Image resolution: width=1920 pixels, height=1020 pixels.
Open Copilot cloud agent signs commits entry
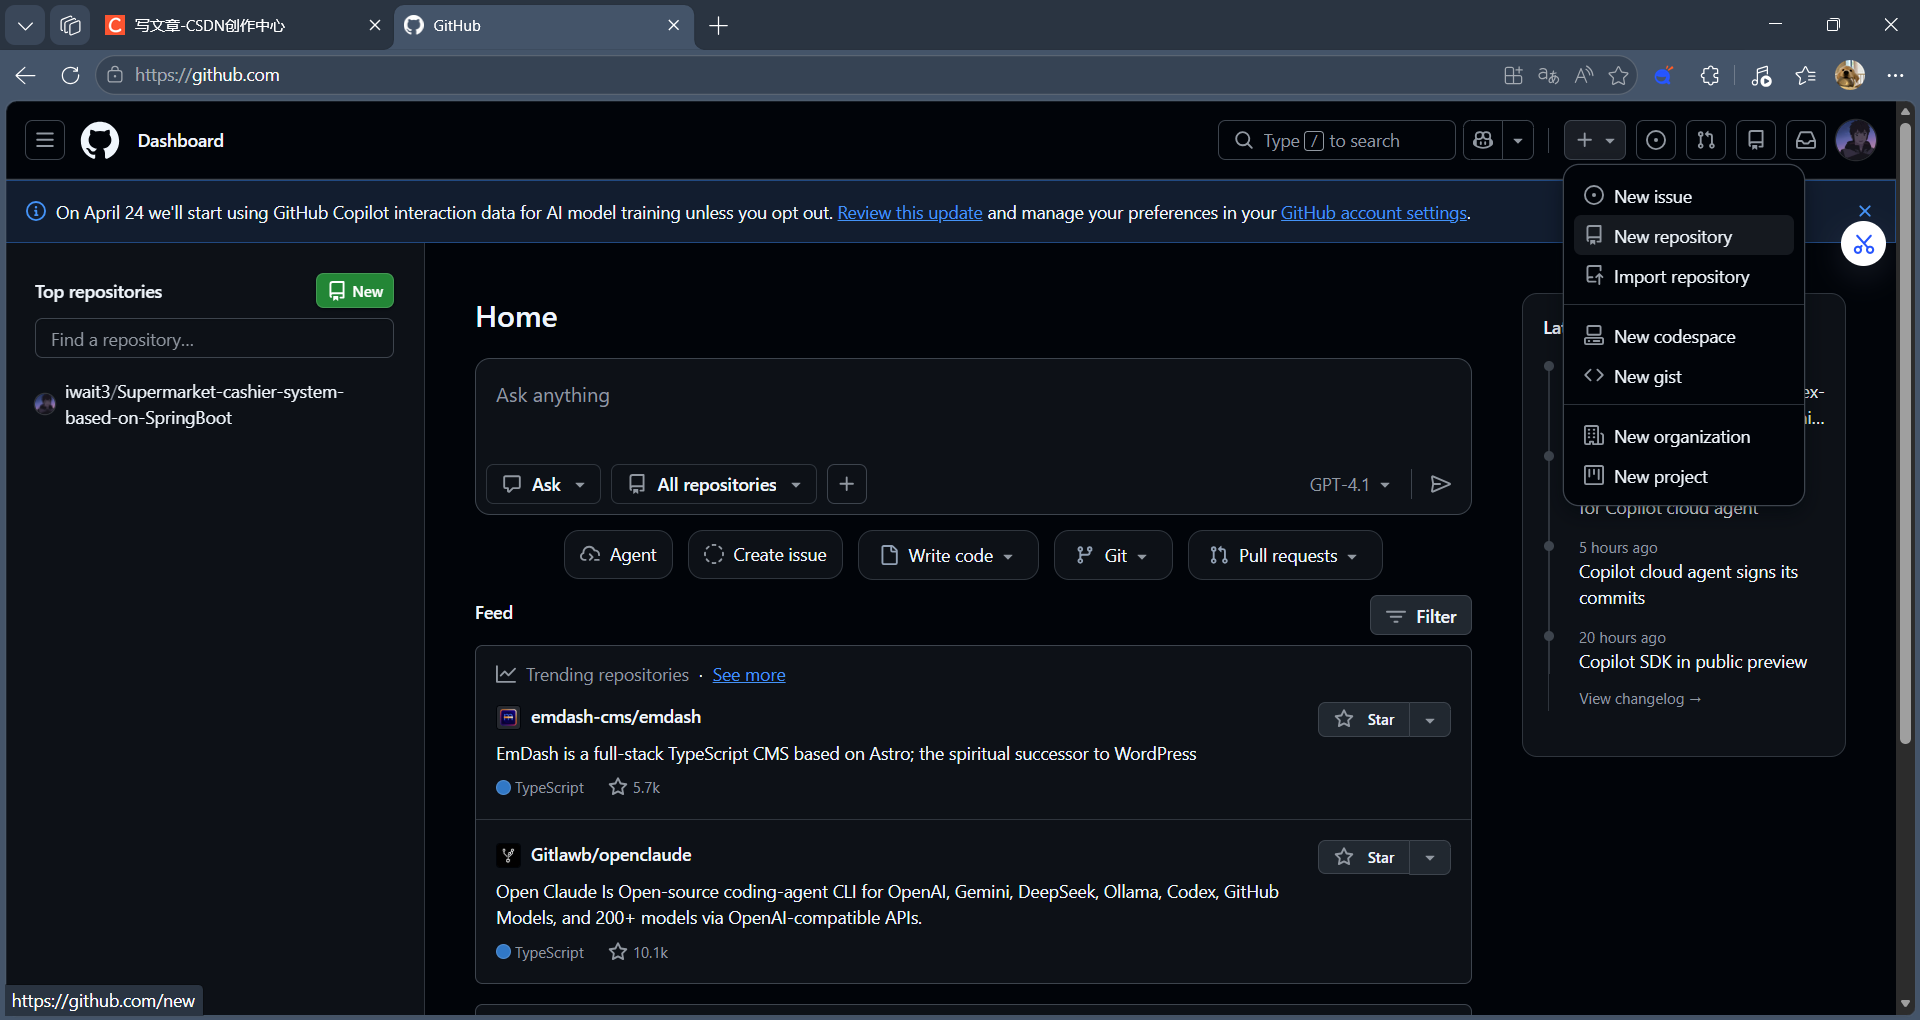1688,585
